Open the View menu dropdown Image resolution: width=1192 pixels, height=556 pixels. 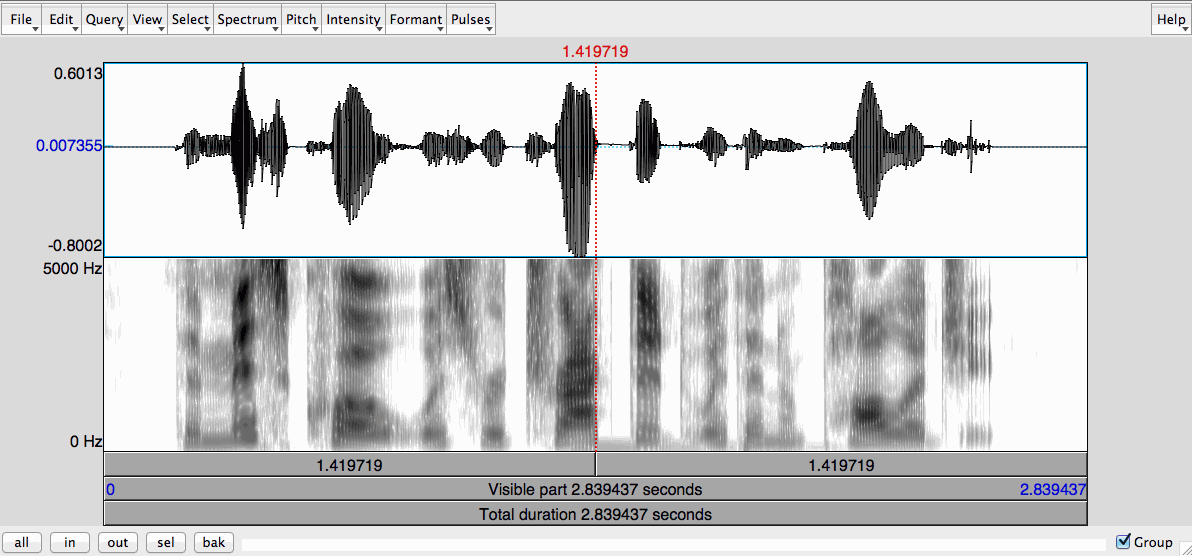pos(147,20)
